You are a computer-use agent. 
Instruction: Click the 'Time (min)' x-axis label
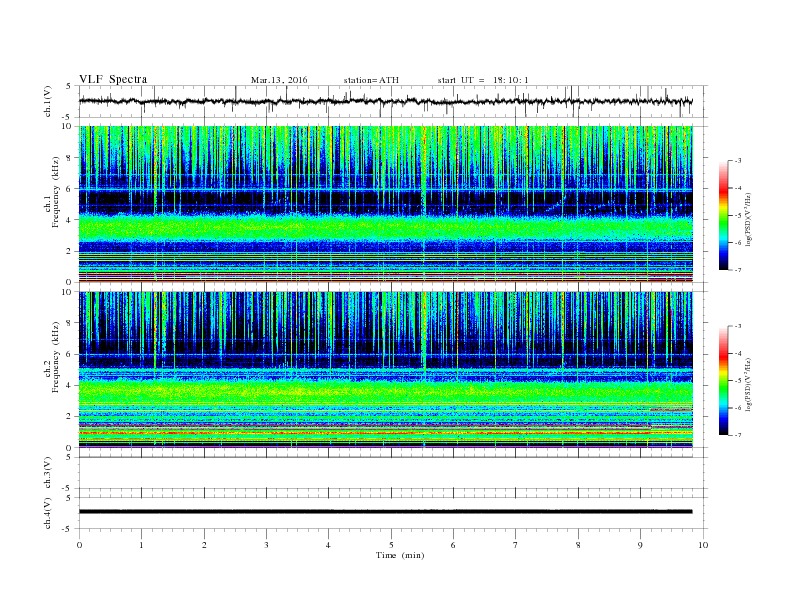tap(400, 555)
